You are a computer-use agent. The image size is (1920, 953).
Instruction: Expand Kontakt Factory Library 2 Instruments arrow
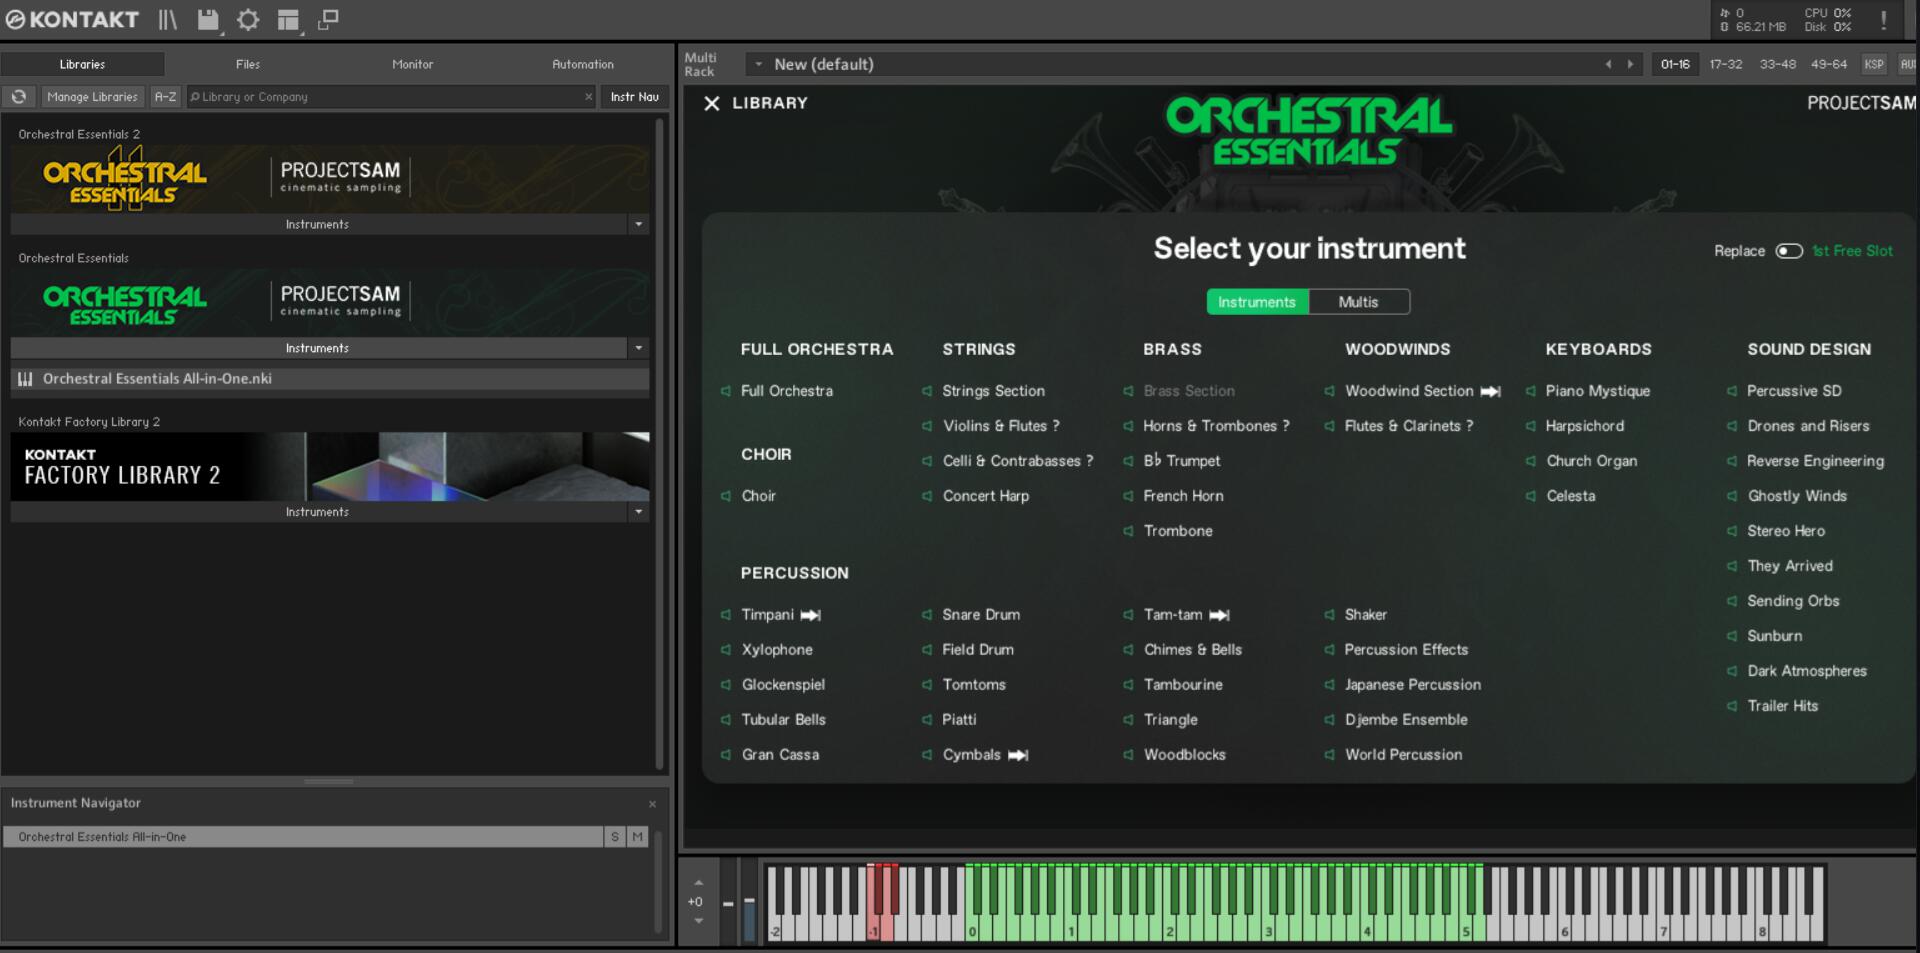(638, 512)
